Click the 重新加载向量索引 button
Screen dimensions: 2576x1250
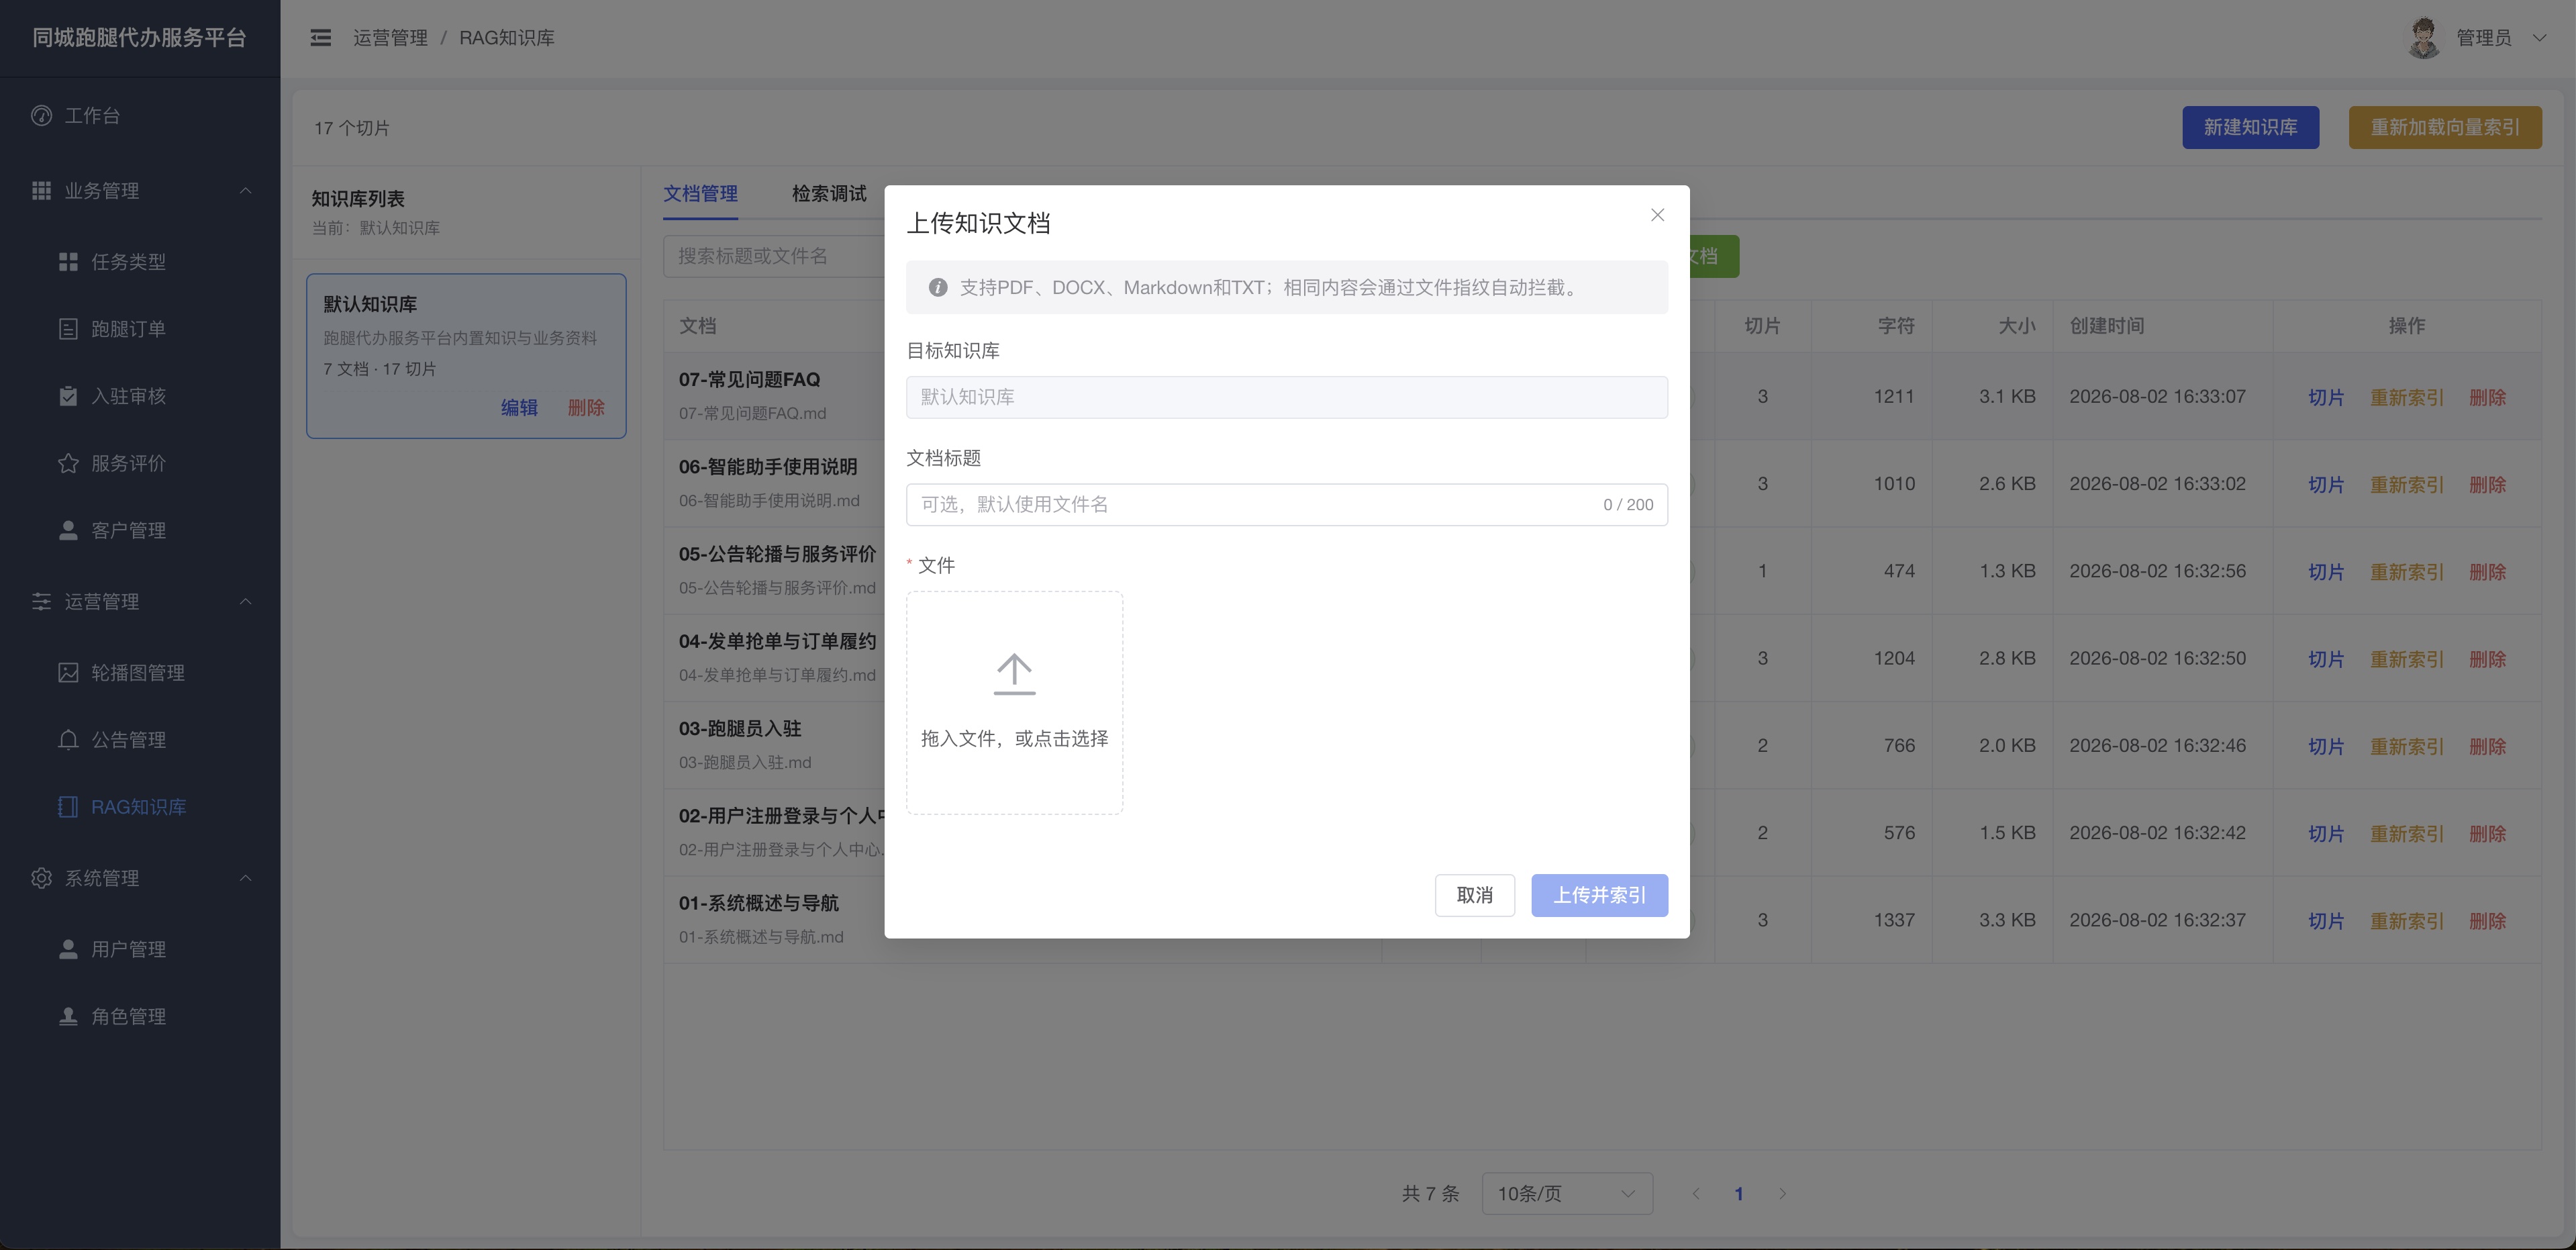[x=2445, y=128]
